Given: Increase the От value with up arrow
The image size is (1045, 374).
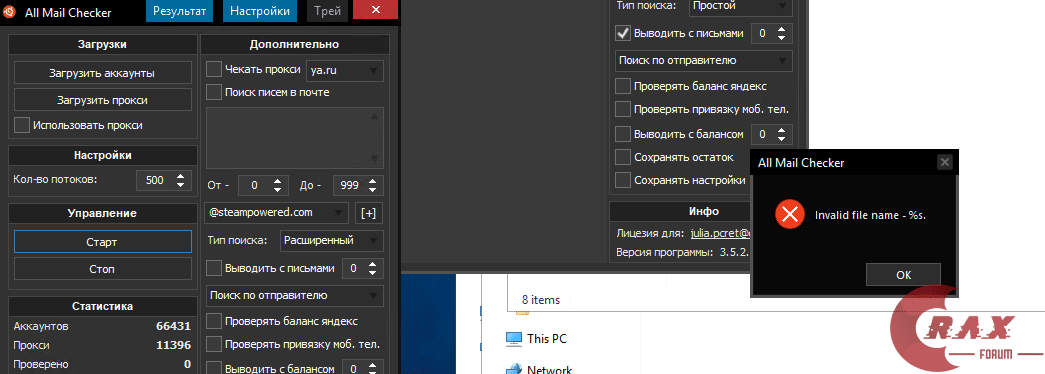Looking at the screenshot, I should click(278, 181).
